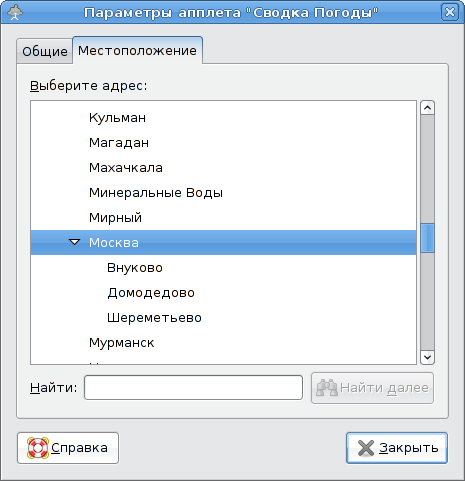The height and width of the screenshot is (481, 465).
Task: Close the dialog with title bar X
Action: tap(450, 12)
